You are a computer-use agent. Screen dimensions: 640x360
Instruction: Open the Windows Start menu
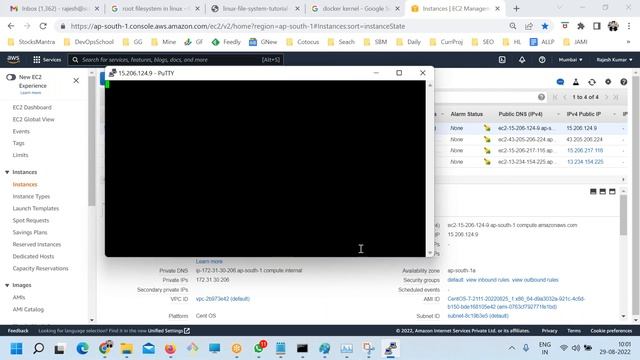click(x=16, y=349)
